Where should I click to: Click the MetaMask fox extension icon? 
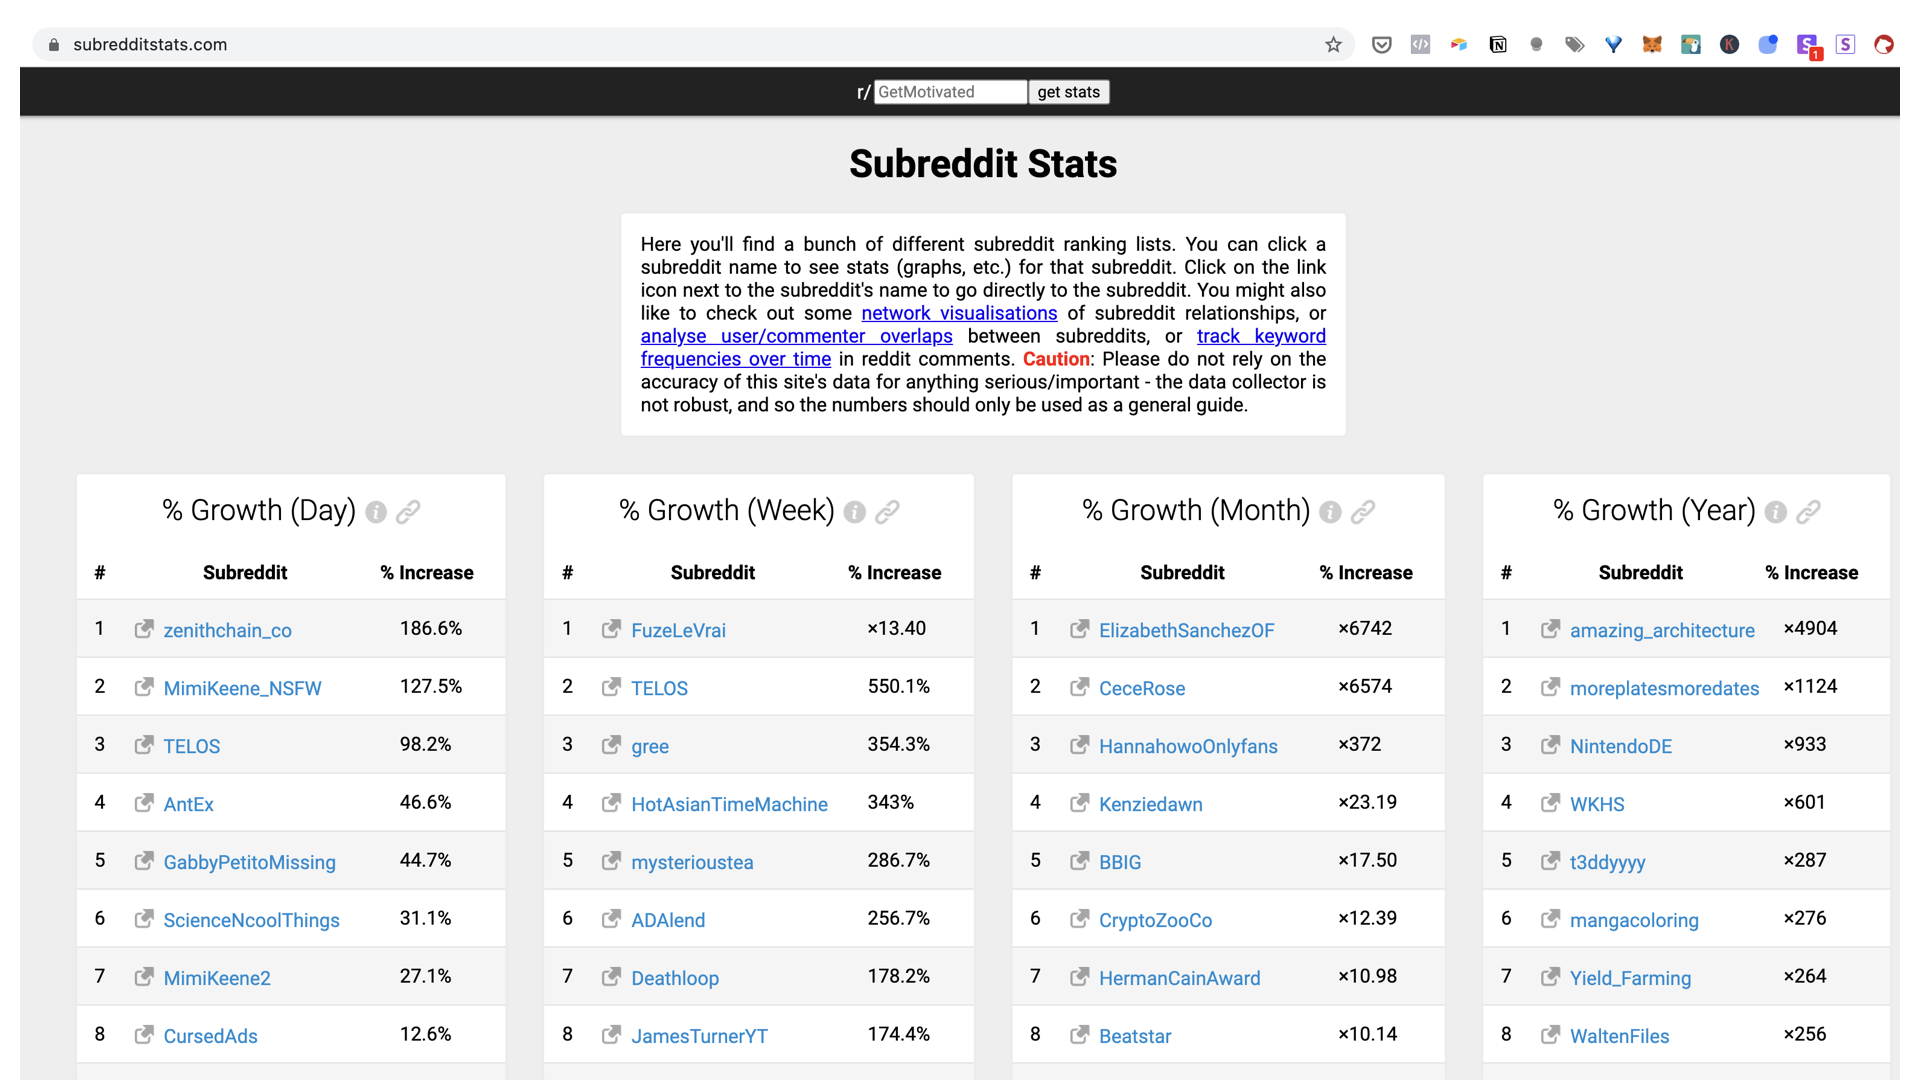click(1652, 44)
